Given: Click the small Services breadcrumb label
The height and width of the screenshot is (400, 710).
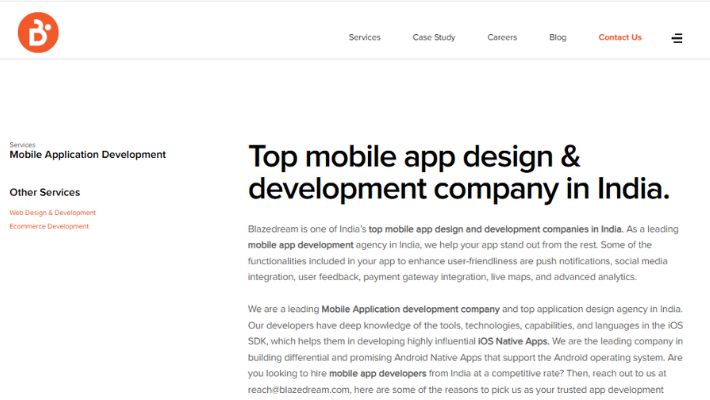Looking at the screenshot, I should pyautogui.click(x=22, y=145).
